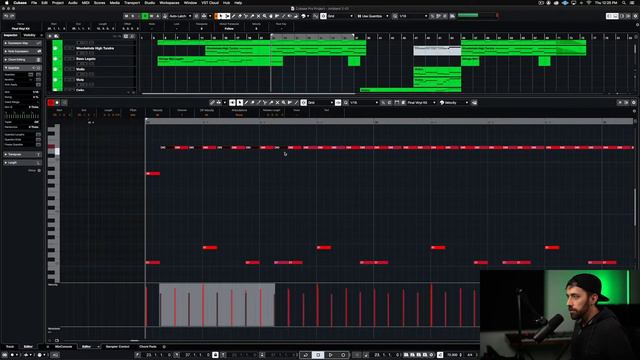Image resolution: width=640 pixels, height=360 pixels.
Task: Toggle the left zone layout button at top right
Action: [x=609, y=16]
